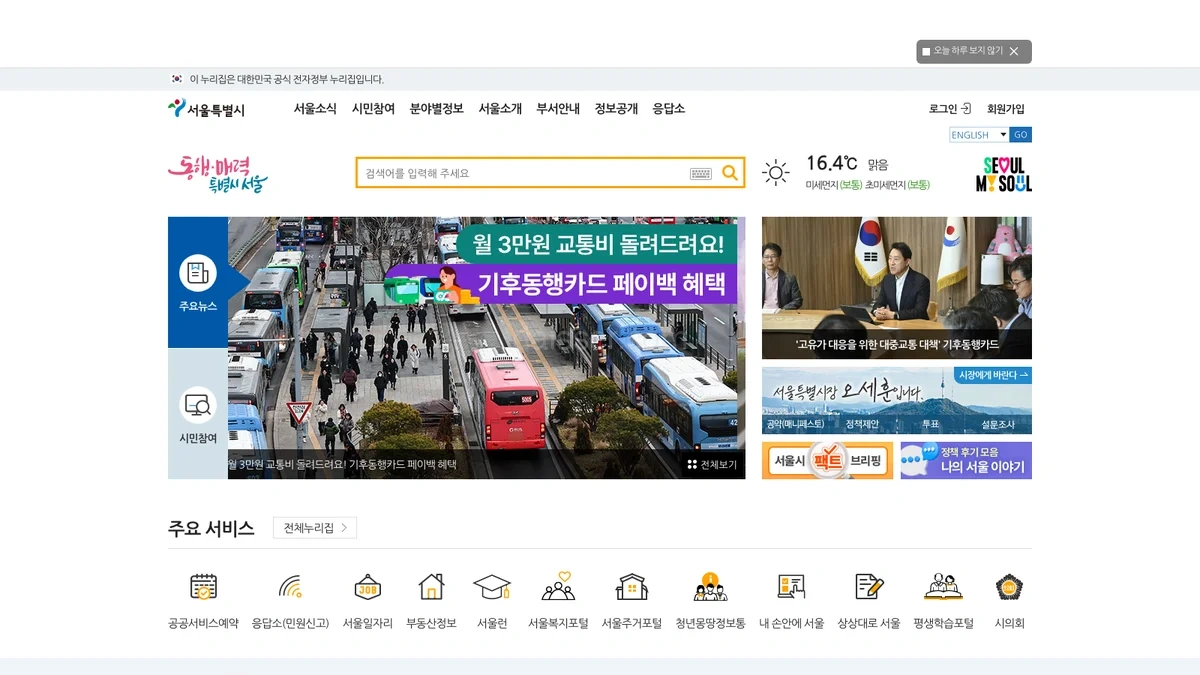
Task: Open the virtual keyboard icon in search box
Action: (701, 174)
